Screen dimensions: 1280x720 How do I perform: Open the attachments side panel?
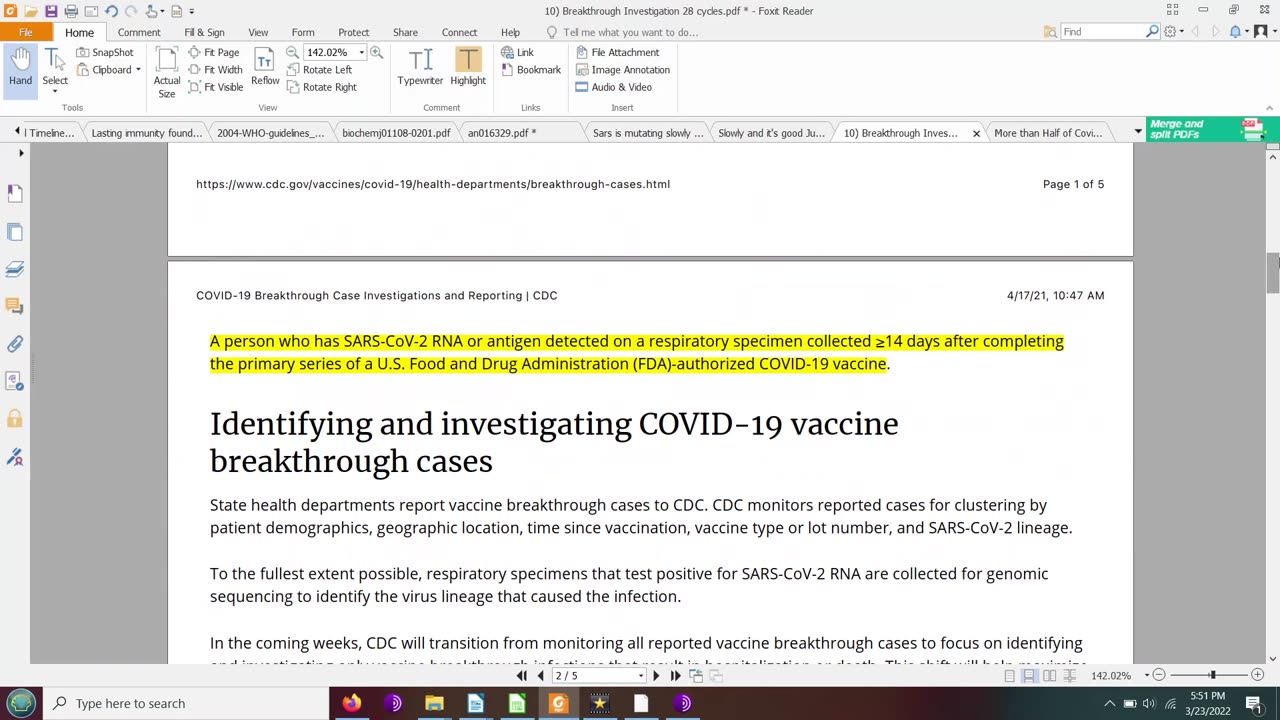[15, 344]
